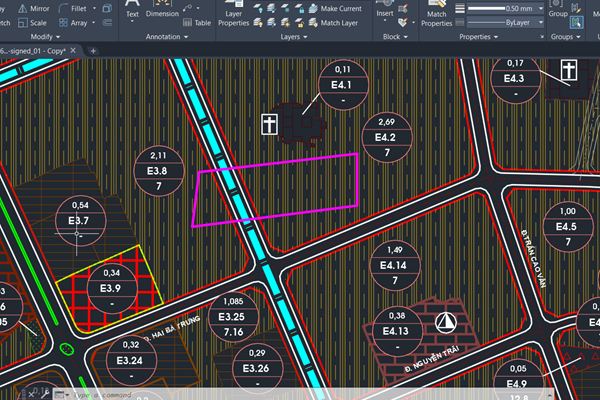600x400 pixels.
Task: Click the linetype icon beside ByLayer
Action: tap(460, 23)
